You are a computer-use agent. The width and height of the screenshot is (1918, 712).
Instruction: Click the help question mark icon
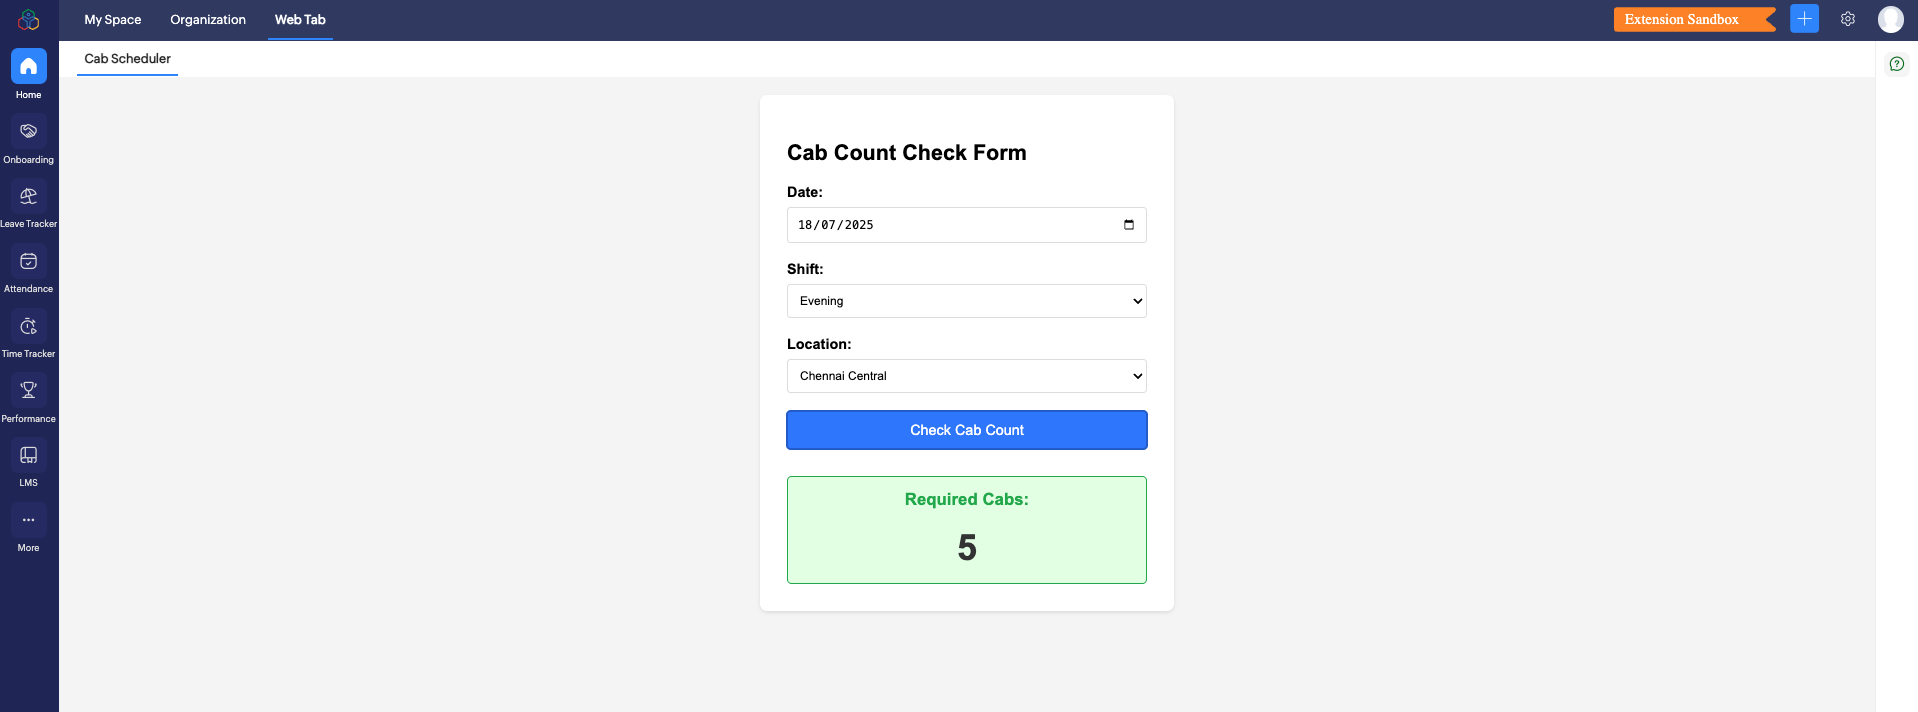click(1896, 64)
